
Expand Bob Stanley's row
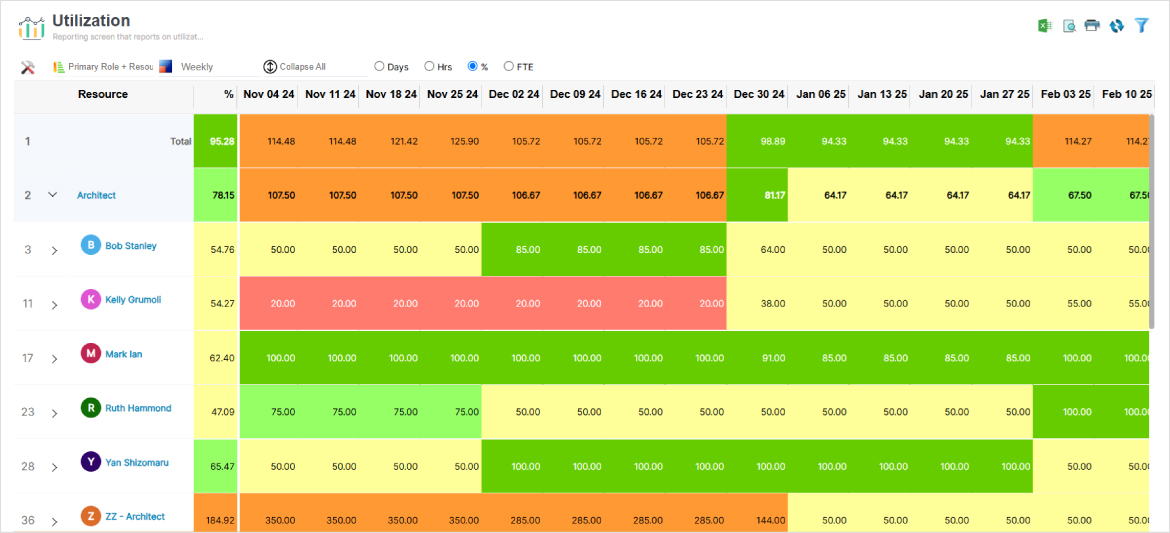pyautogui.click(x=54, y=251)
